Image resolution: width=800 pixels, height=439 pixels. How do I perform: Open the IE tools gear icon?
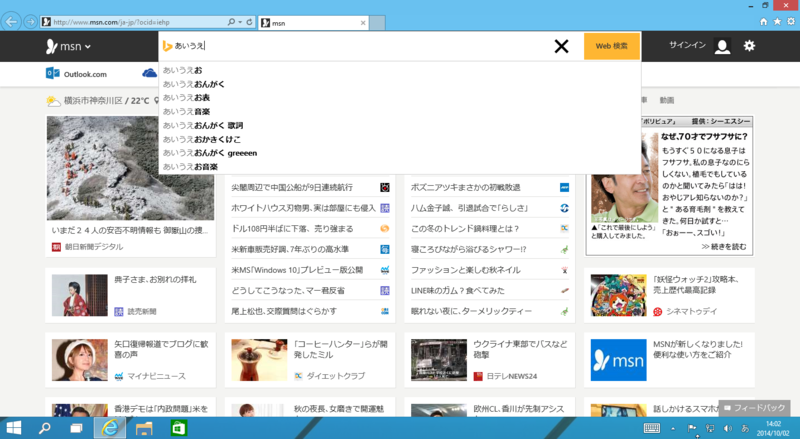[791, 21]
